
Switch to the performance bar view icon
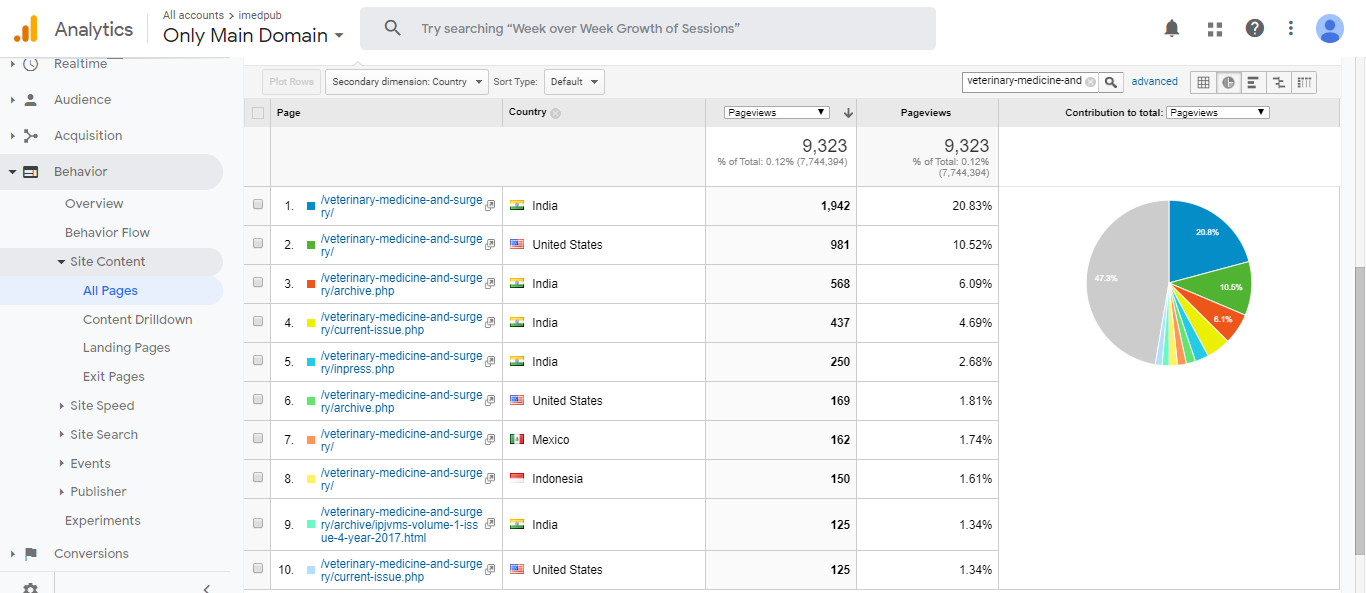point(1253,82)
